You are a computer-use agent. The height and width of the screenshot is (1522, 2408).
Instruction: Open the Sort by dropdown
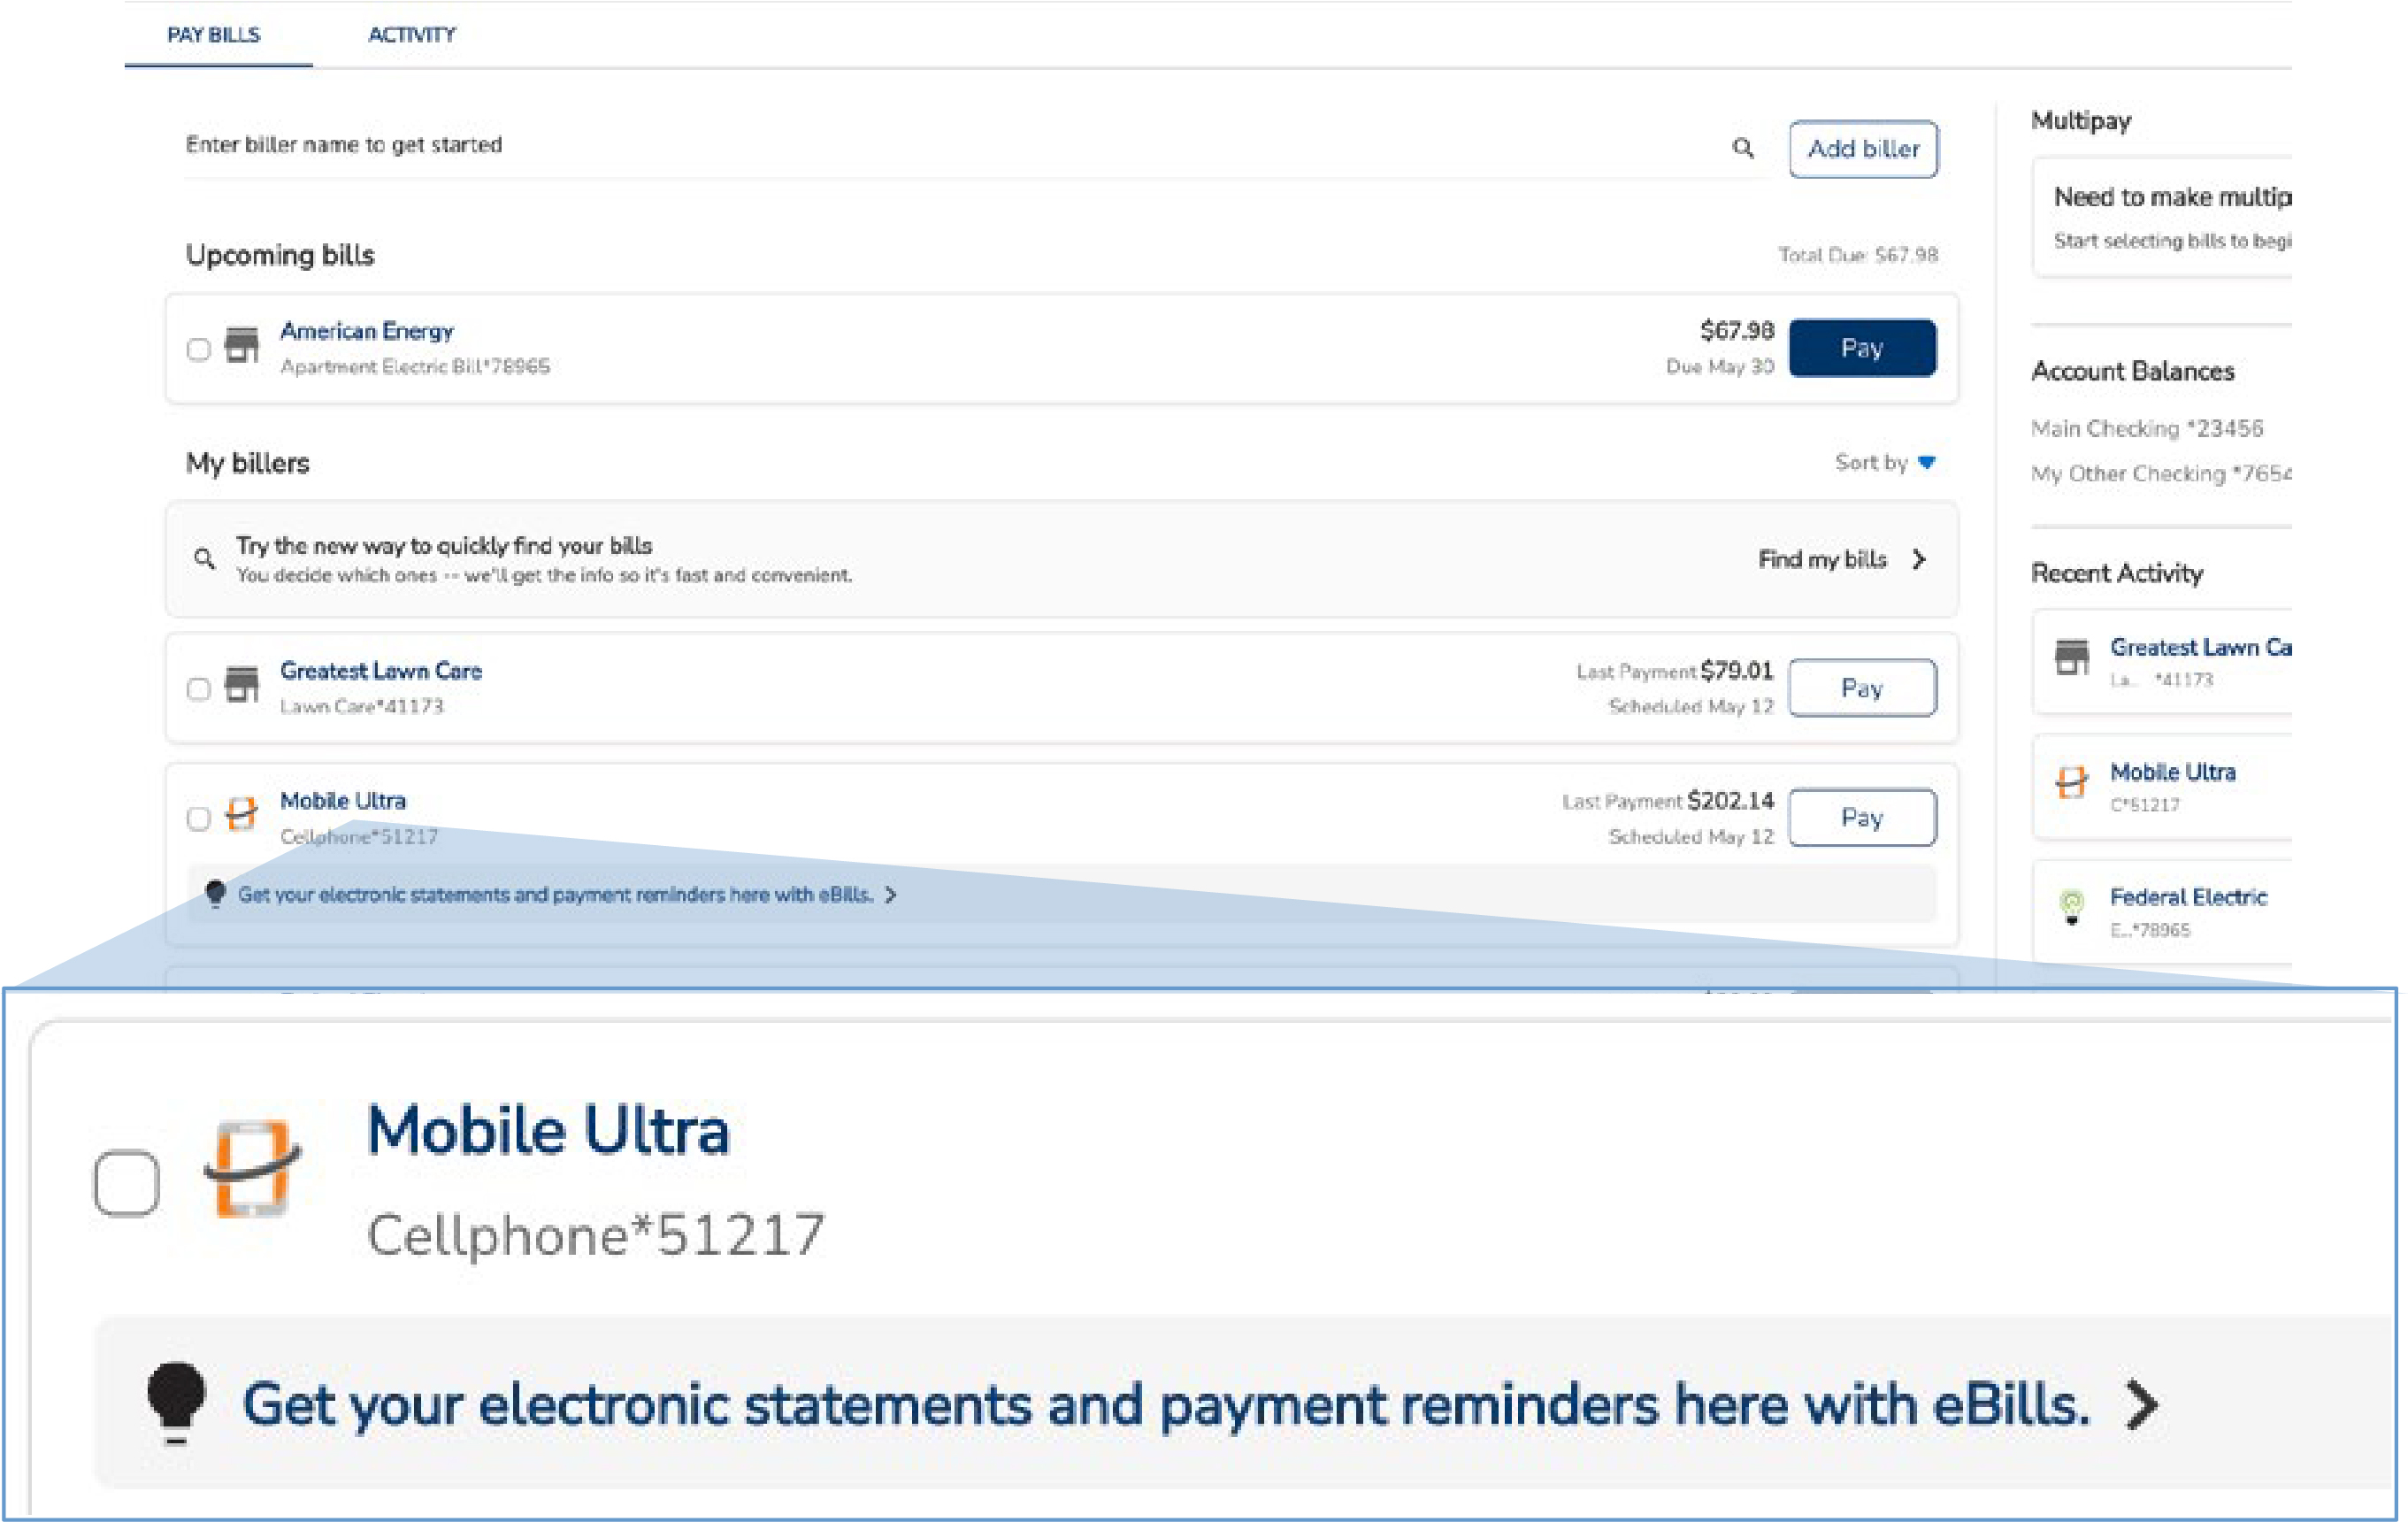[x=1885, y=463]
